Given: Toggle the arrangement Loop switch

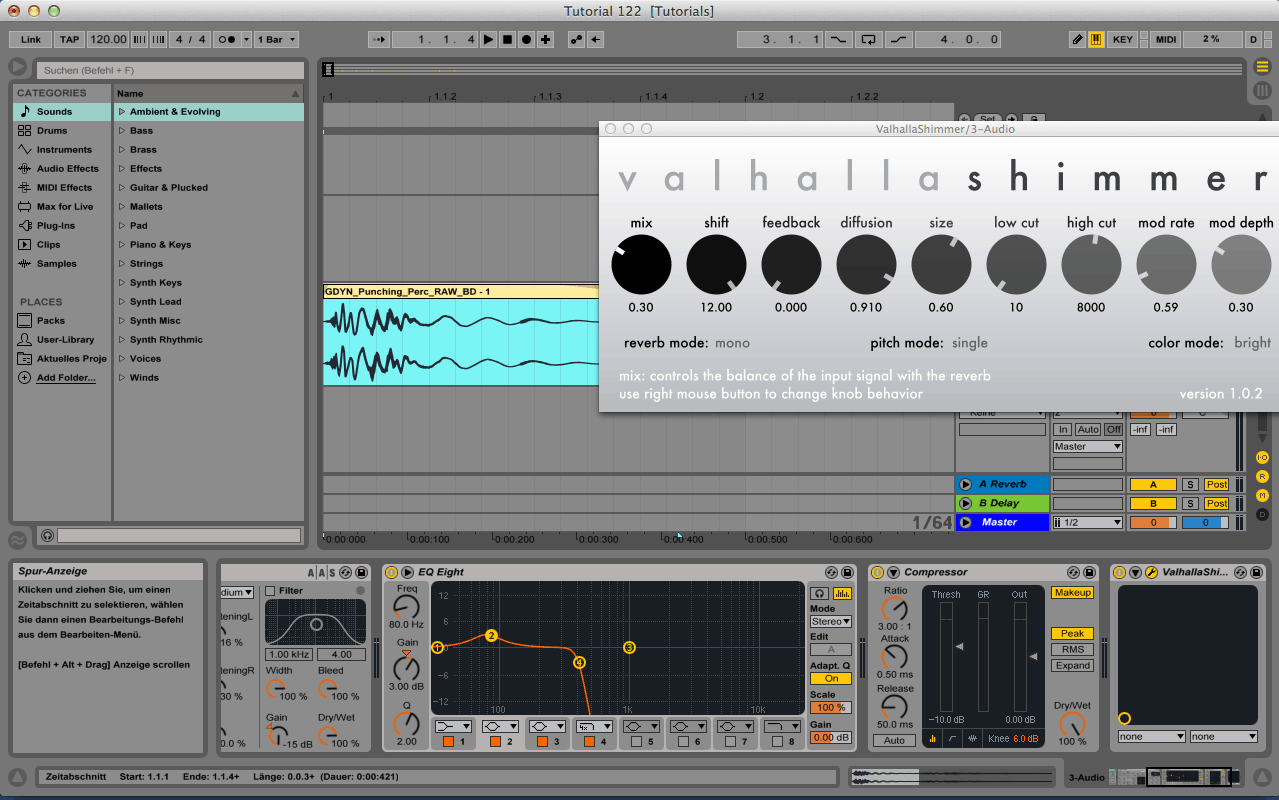Looking at the screenshot, I should pyautogui.click(x=868, y=39).
